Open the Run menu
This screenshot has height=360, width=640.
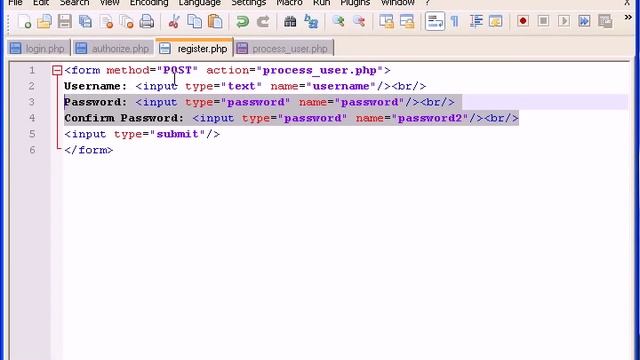tap(322, 3)
